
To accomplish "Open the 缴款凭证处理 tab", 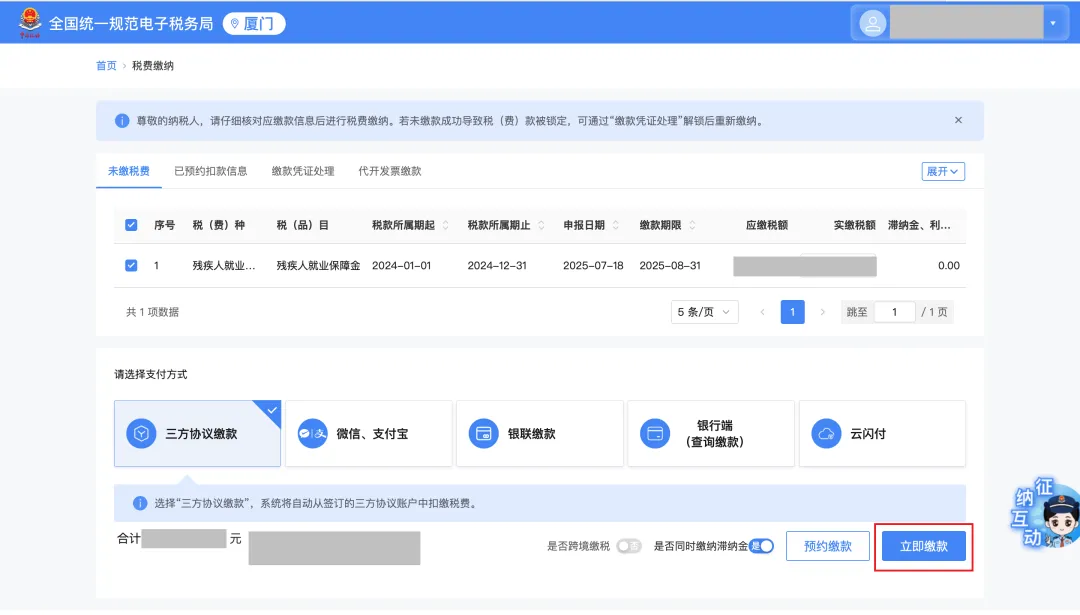I will pos(303,171).
